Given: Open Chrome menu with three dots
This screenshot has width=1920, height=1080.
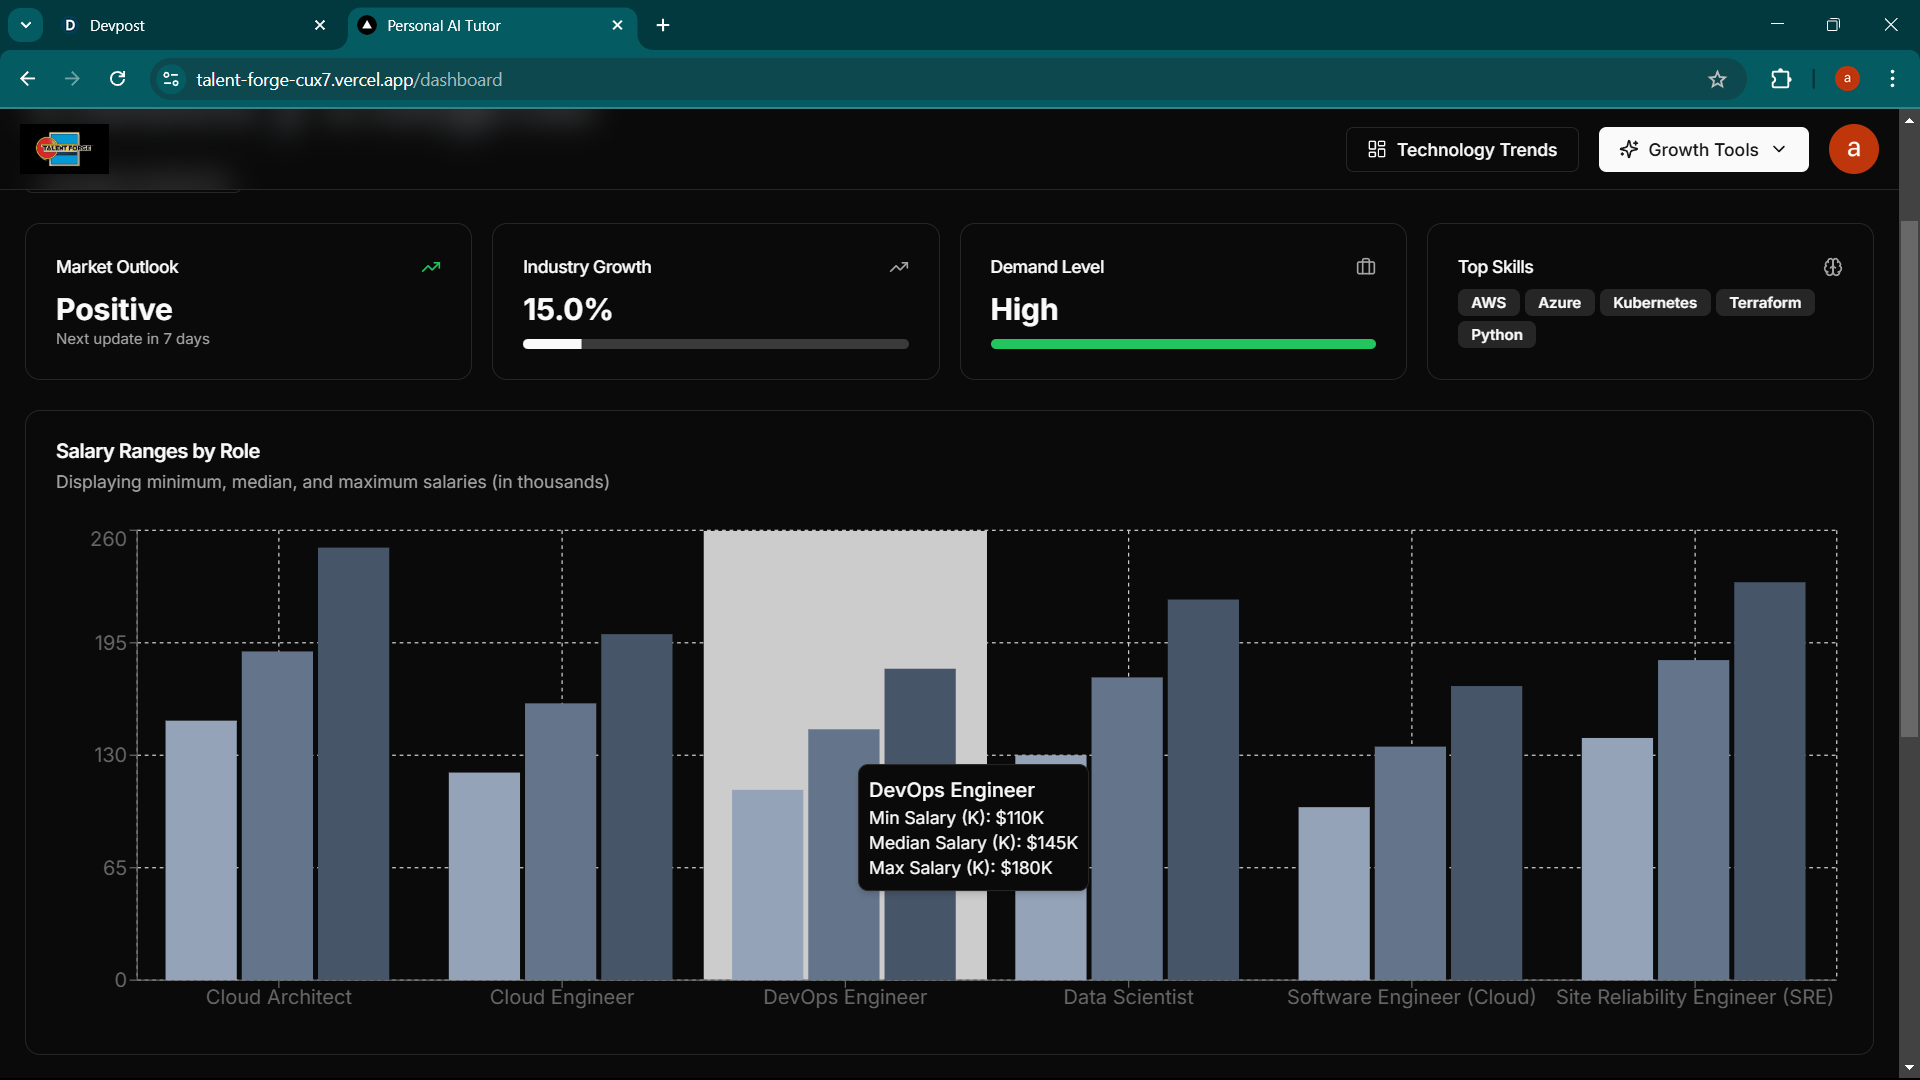Looking at the screenshot, I should pos(1892,79).
